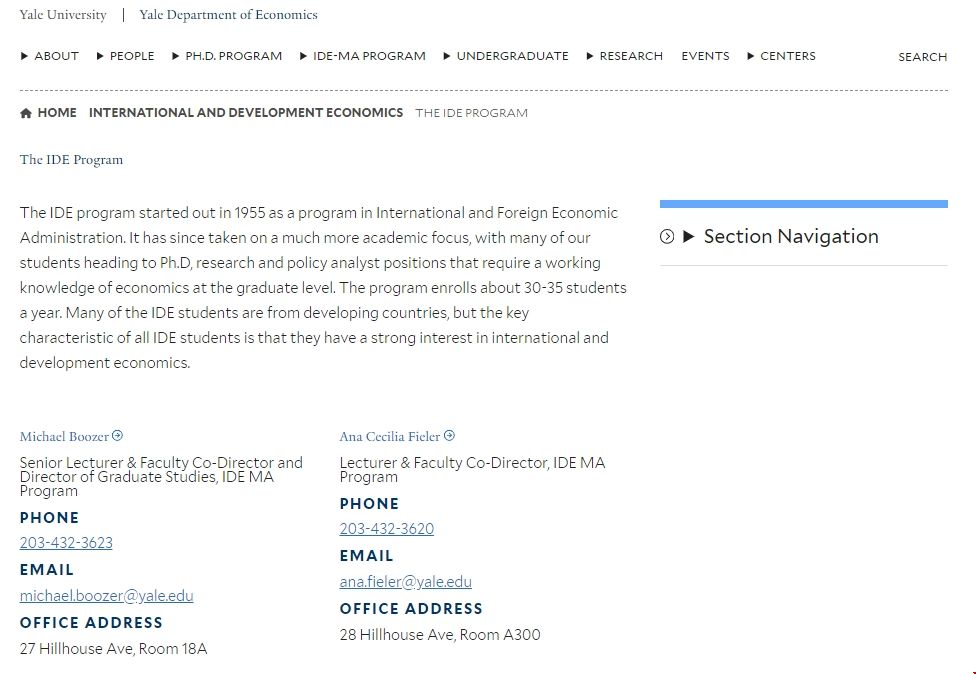The height and width of the screenshot is (674, 976).
Task: Click the Search button
Action: point(922,57)
